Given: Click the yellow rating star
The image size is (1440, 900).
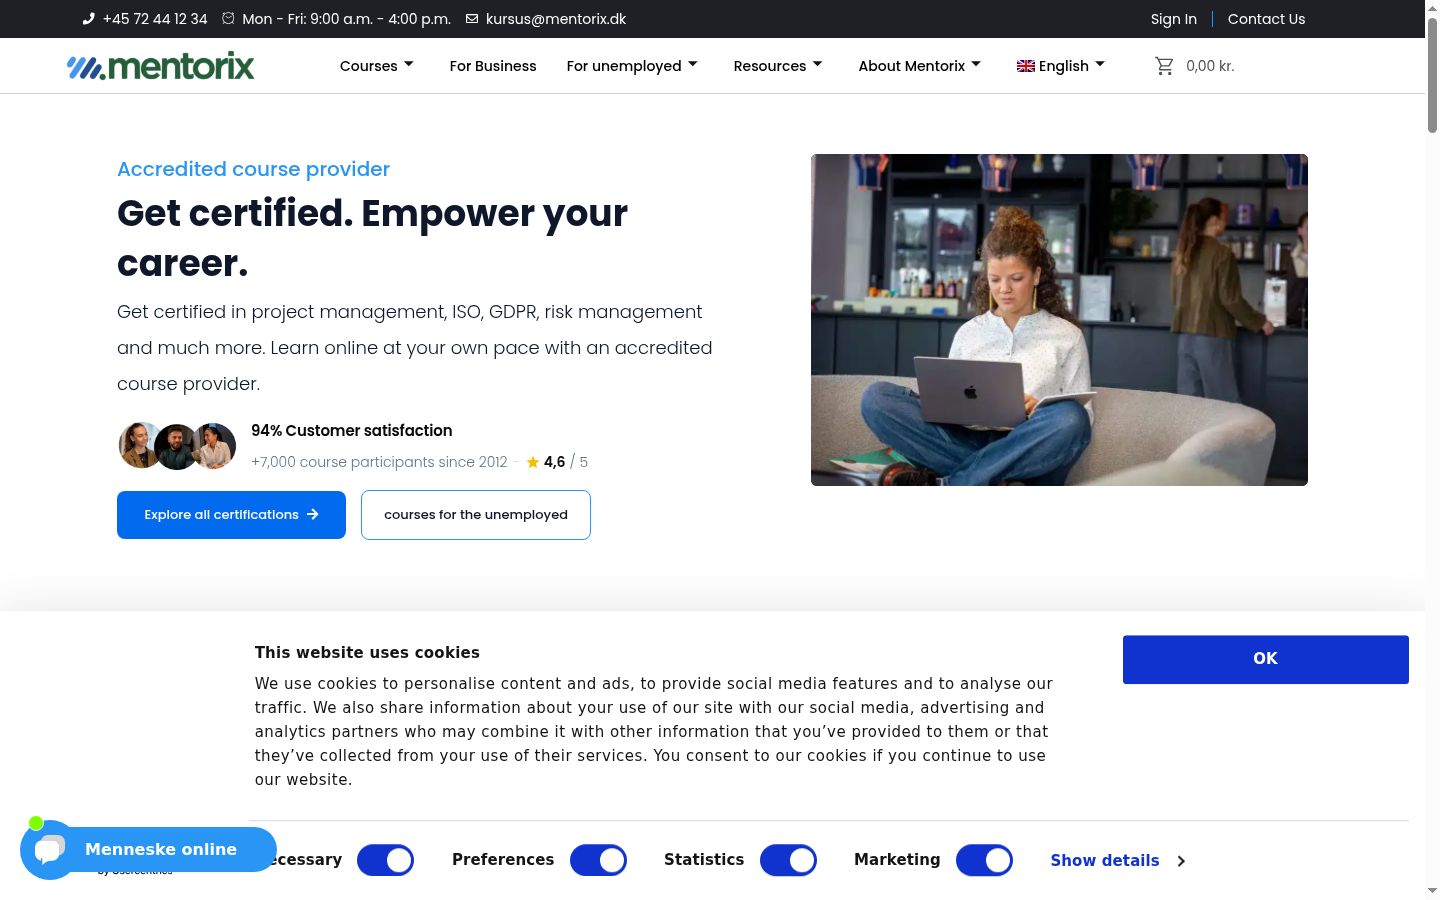Looking at the screenshot, I should click(x=533, y=462).
